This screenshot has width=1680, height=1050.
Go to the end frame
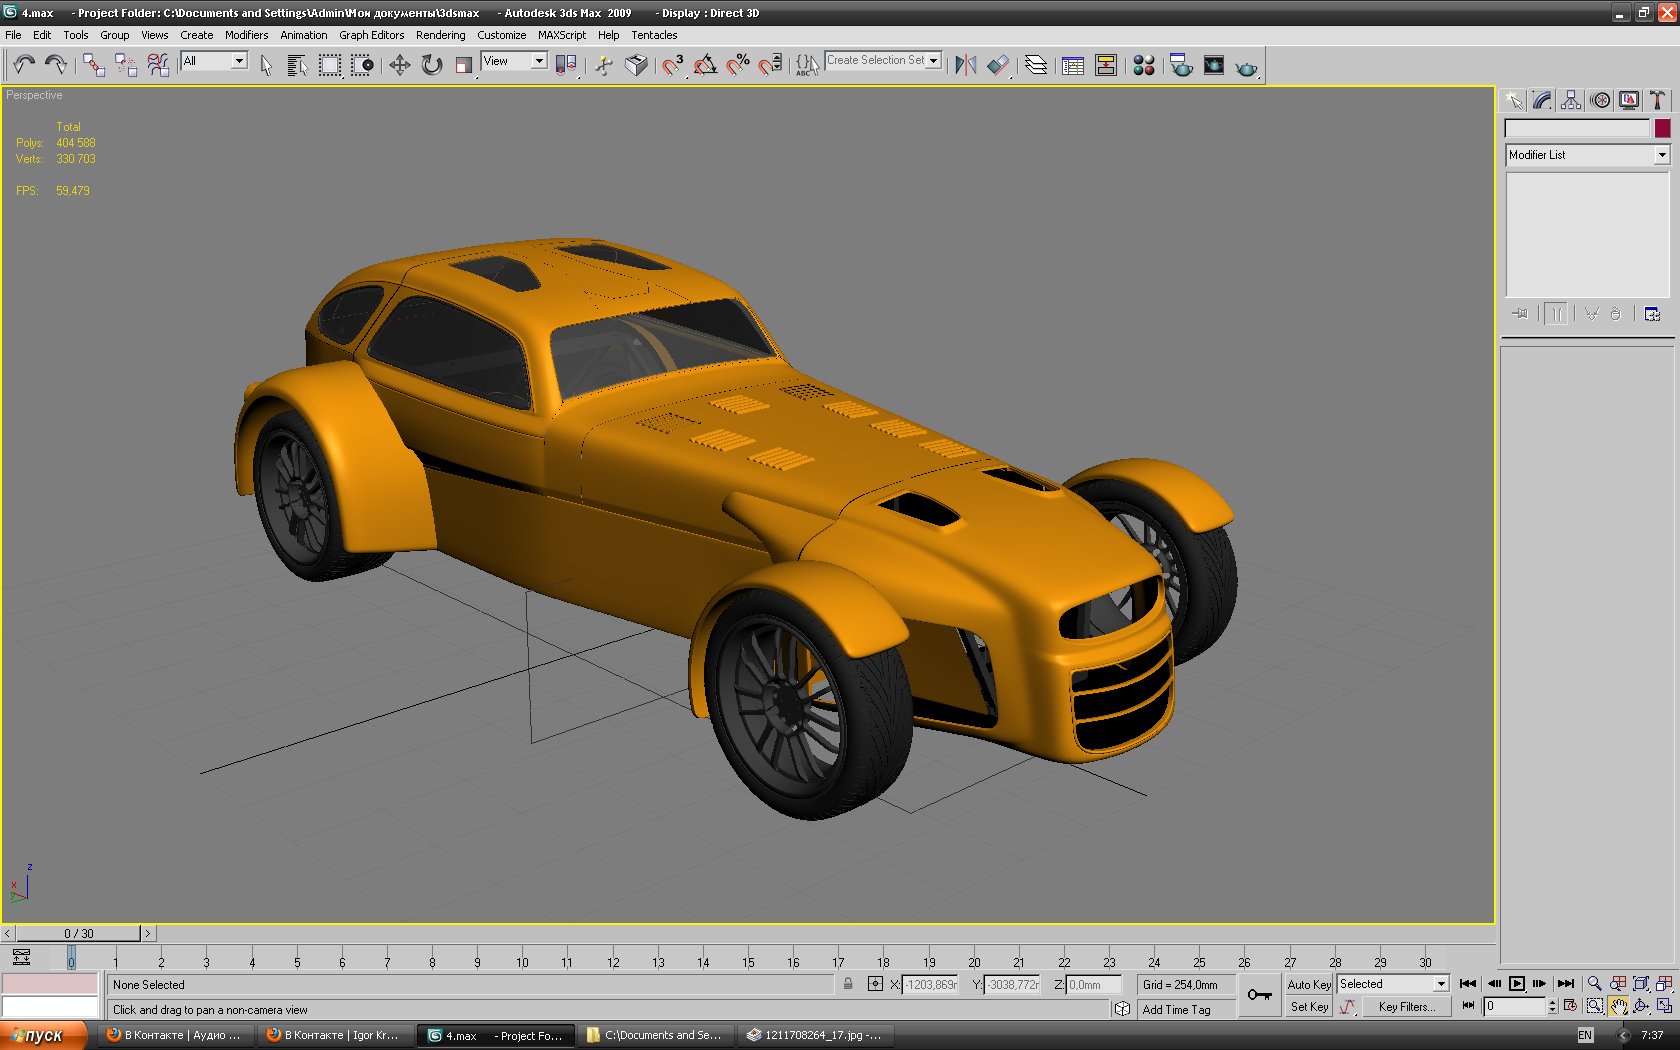(x=1566, y=984)
